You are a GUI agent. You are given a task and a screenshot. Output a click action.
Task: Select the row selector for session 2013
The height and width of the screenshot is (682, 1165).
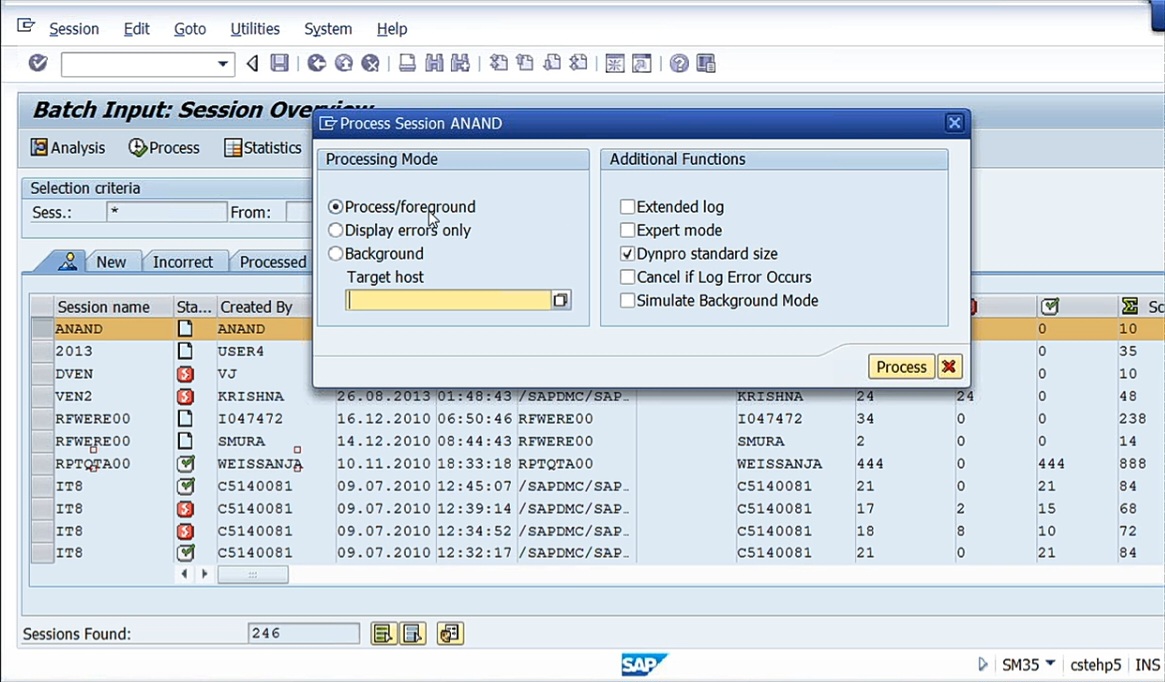click(x=42, y=351)
